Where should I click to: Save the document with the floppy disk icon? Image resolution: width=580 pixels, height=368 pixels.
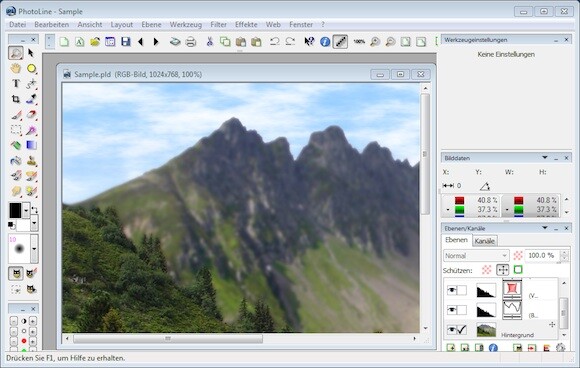point(126,41)
